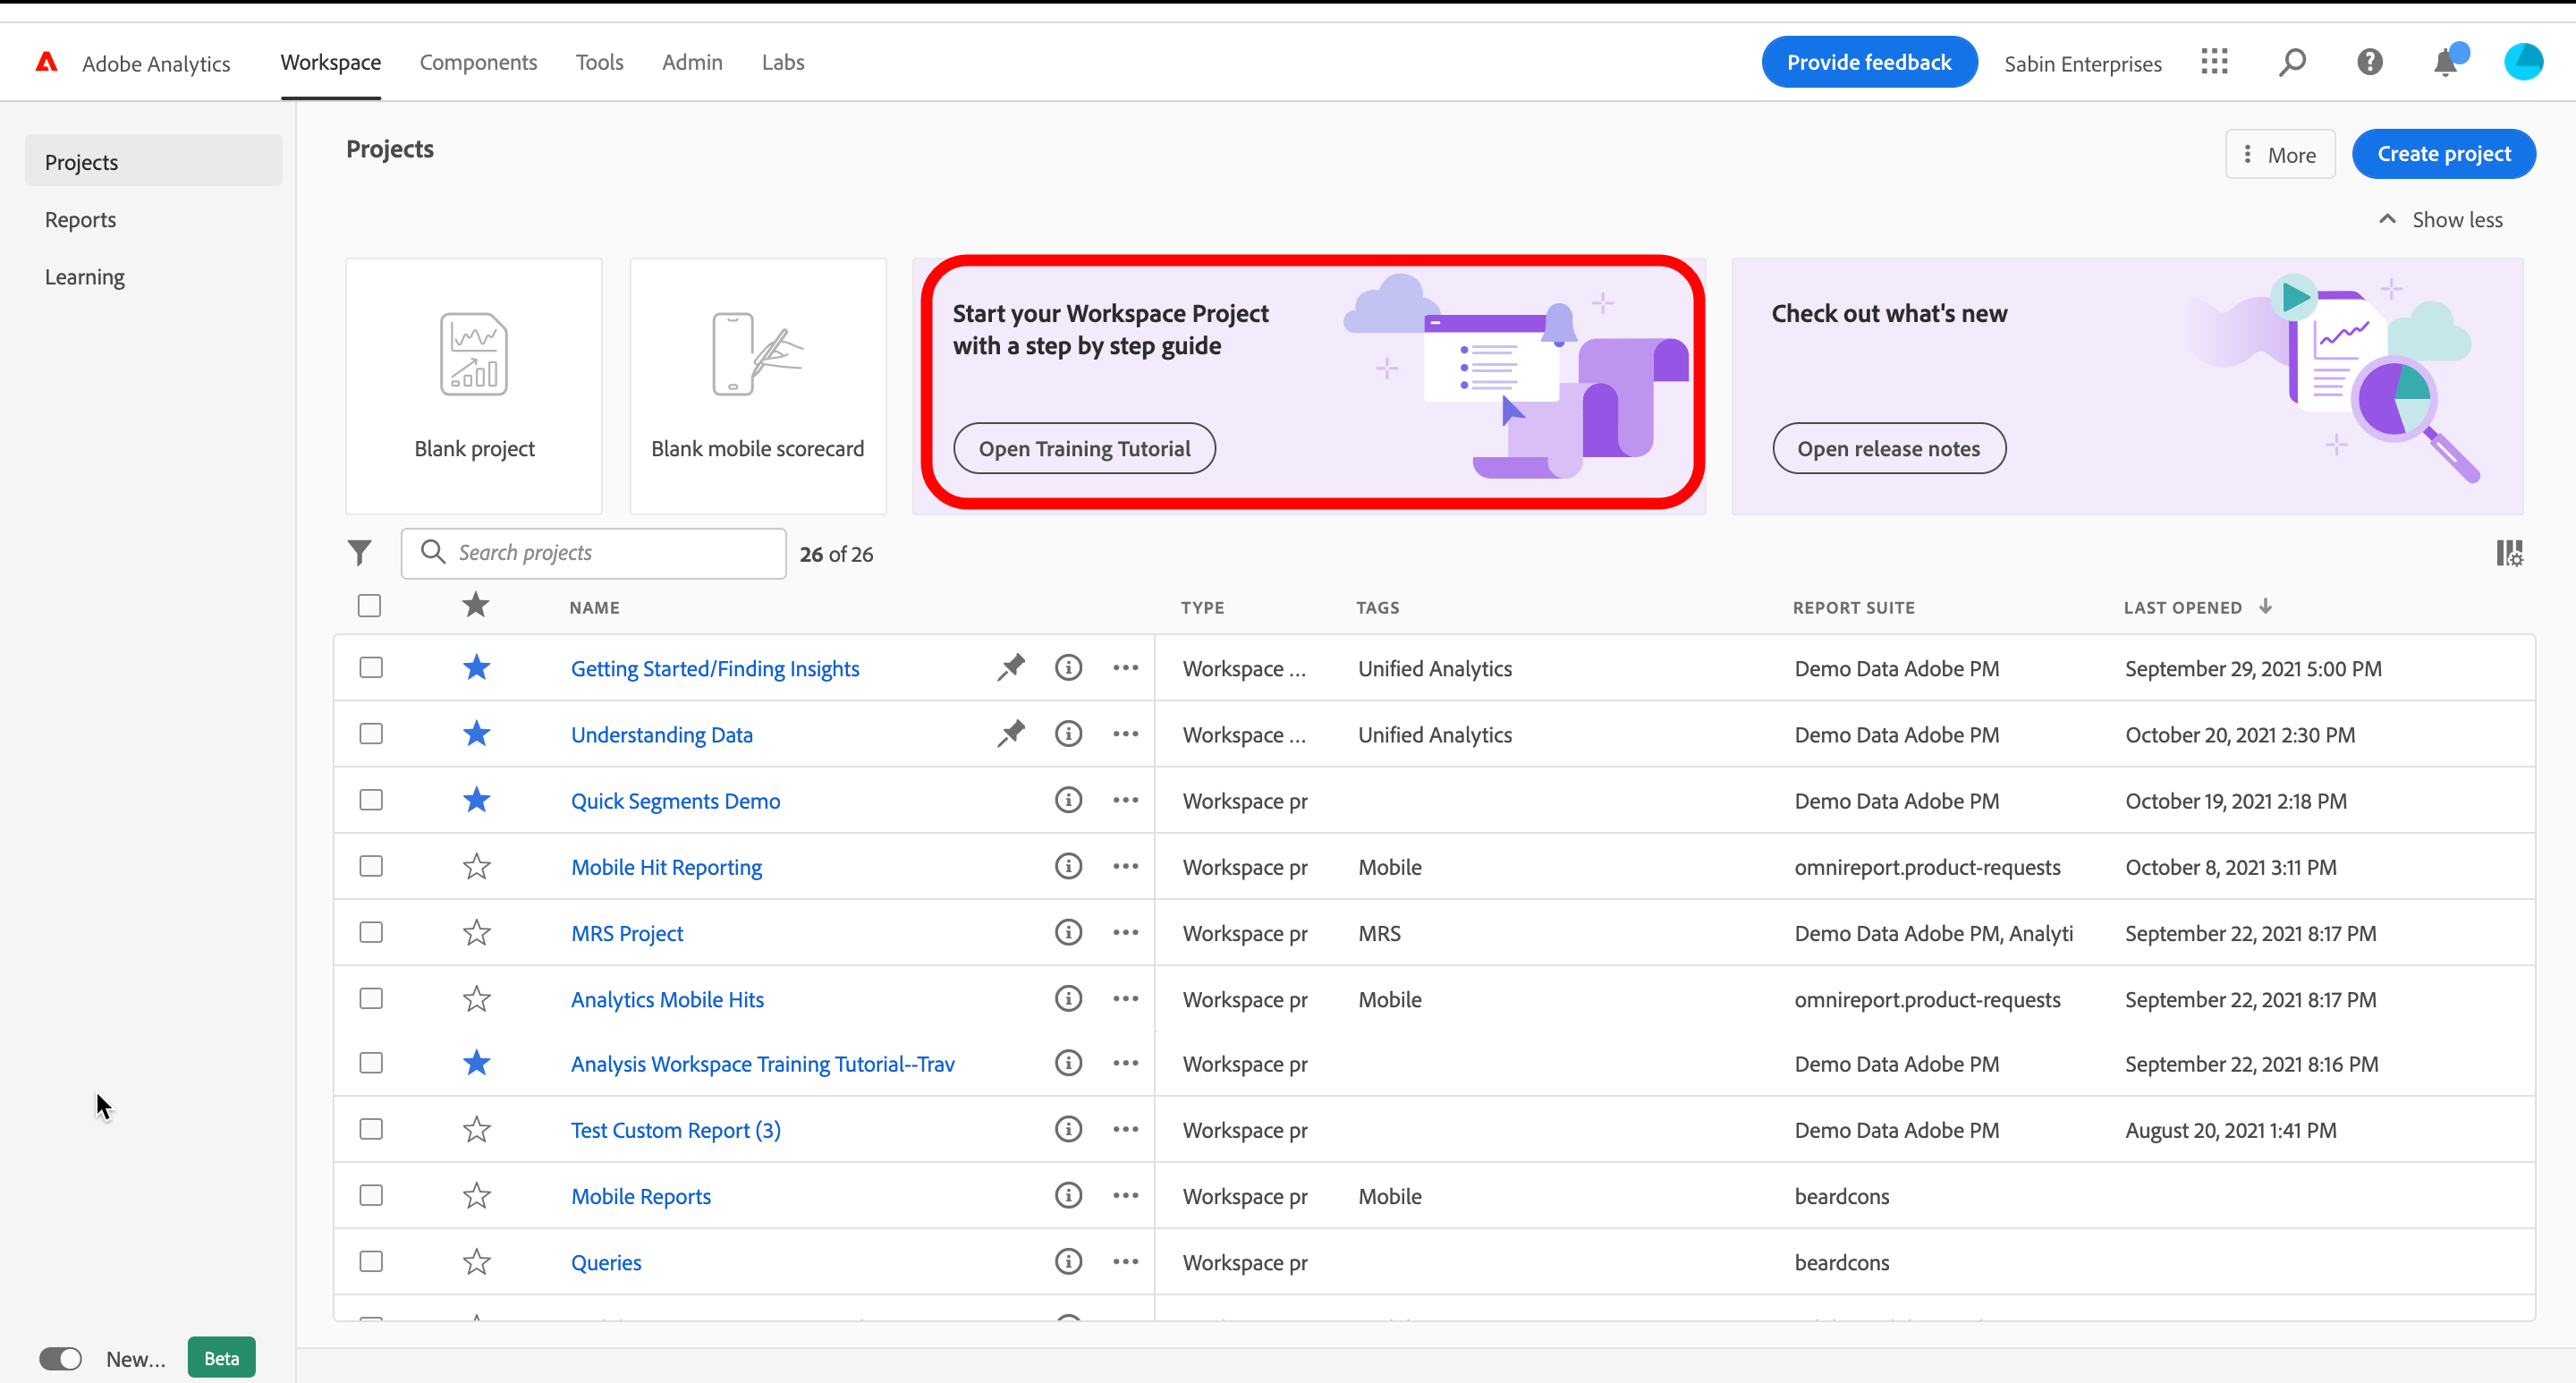Click the top bar search magnifier
This screenshot has height=1383, width=2576.
tap(2292, 62)
